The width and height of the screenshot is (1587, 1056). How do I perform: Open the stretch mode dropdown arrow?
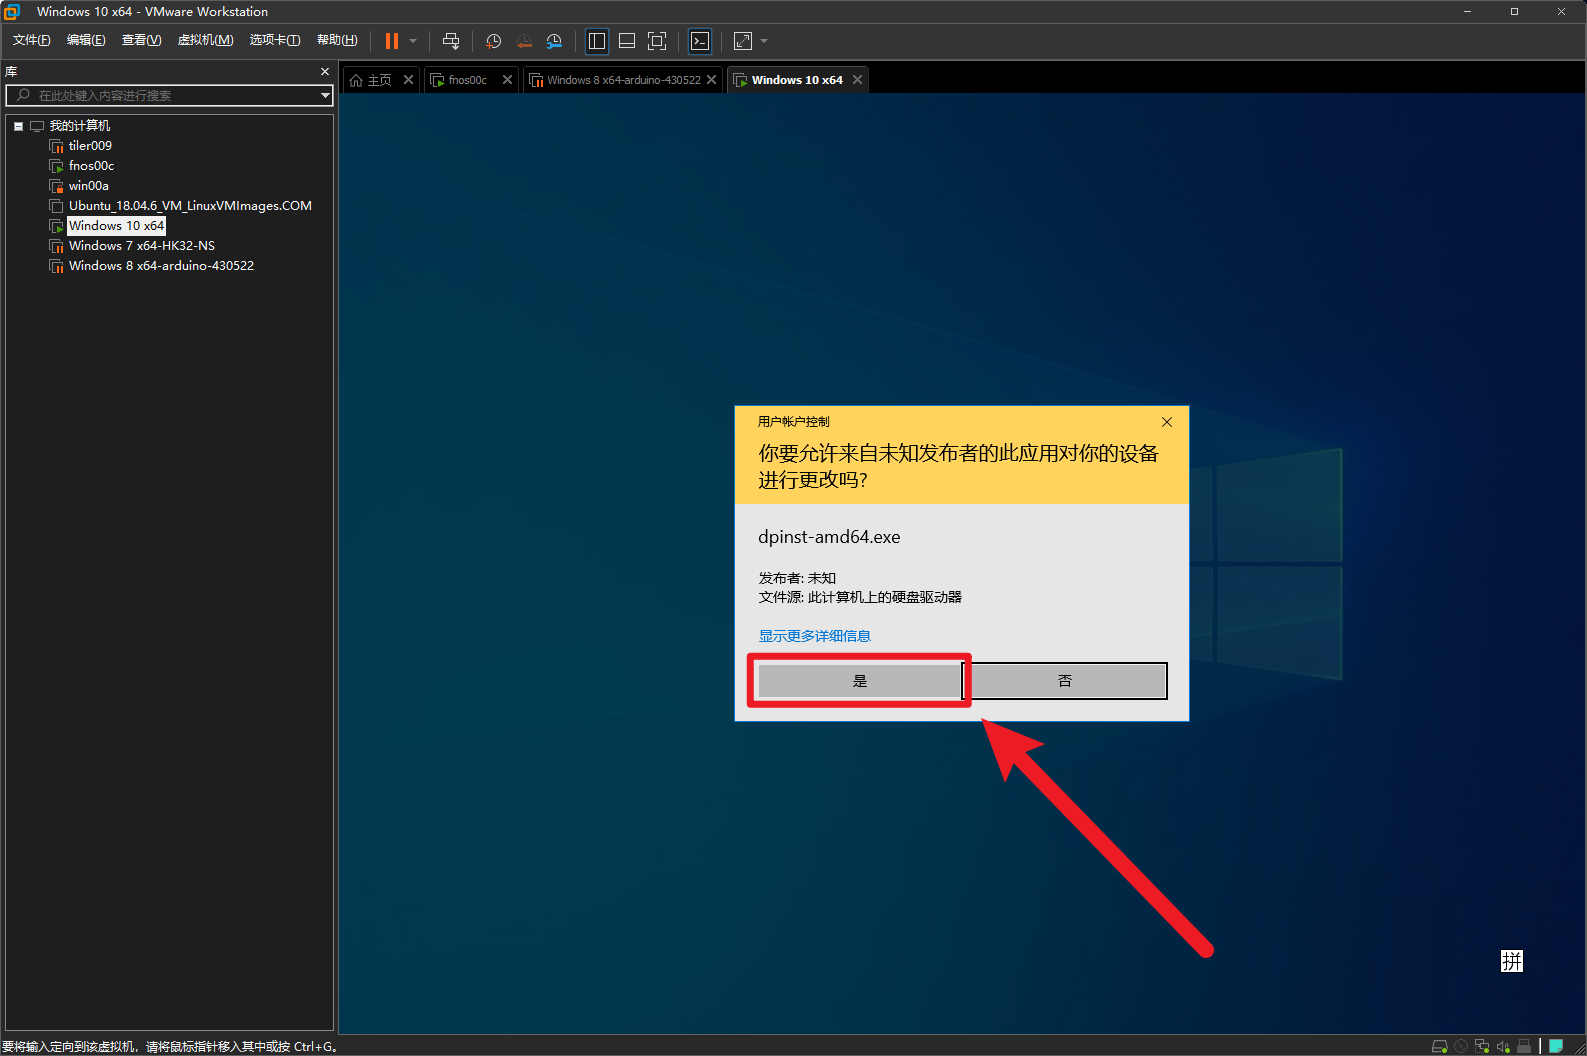tap(764, 41)
